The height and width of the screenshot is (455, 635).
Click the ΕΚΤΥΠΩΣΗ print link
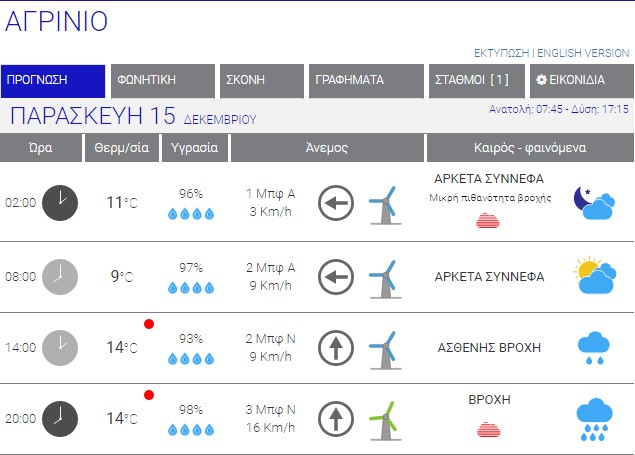point(502,53)
